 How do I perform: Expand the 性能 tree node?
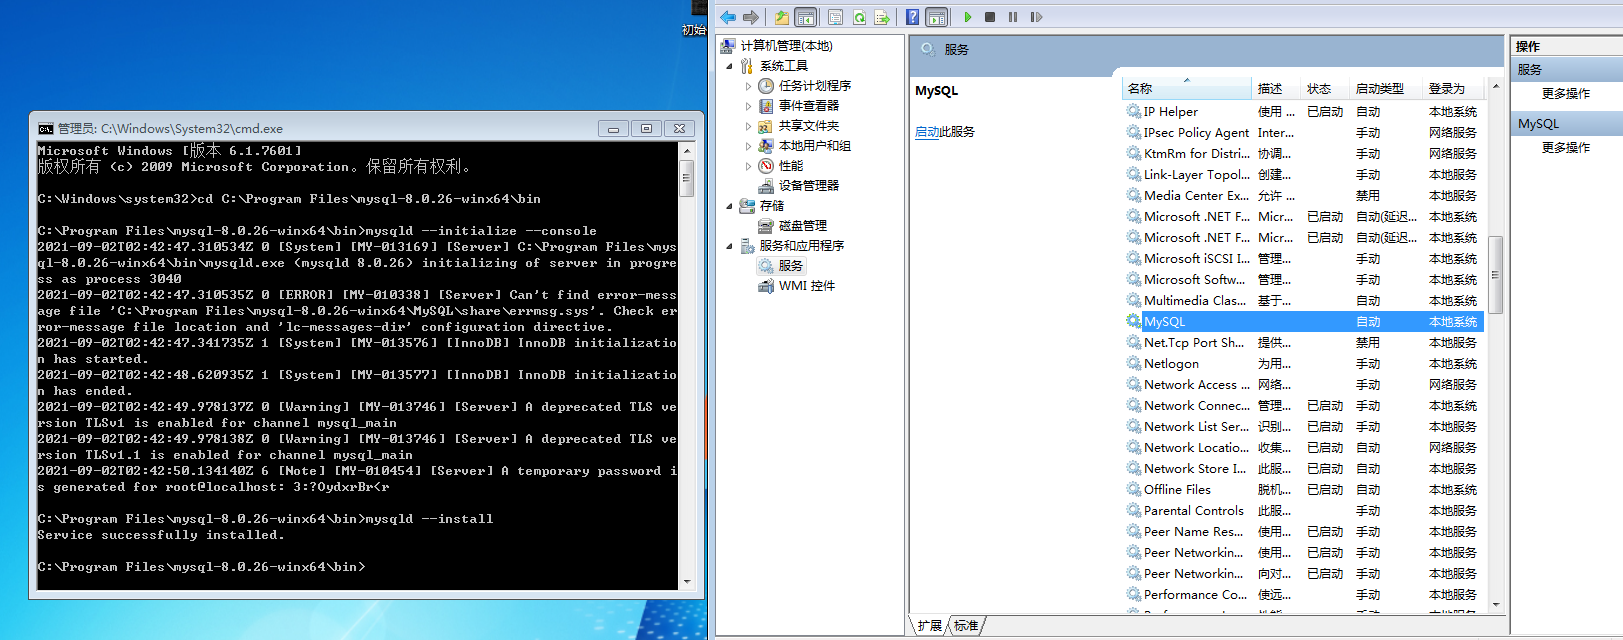click(748, 166)
